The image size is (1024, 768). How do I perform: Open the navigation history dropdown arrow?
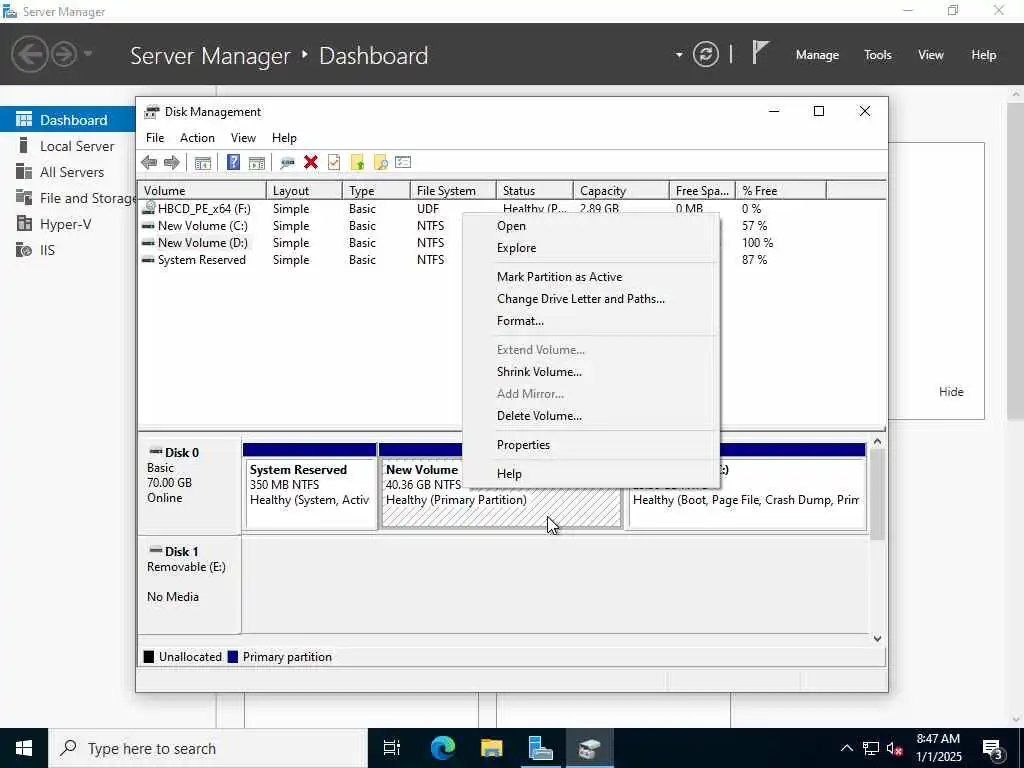click(x=88, y=54)
